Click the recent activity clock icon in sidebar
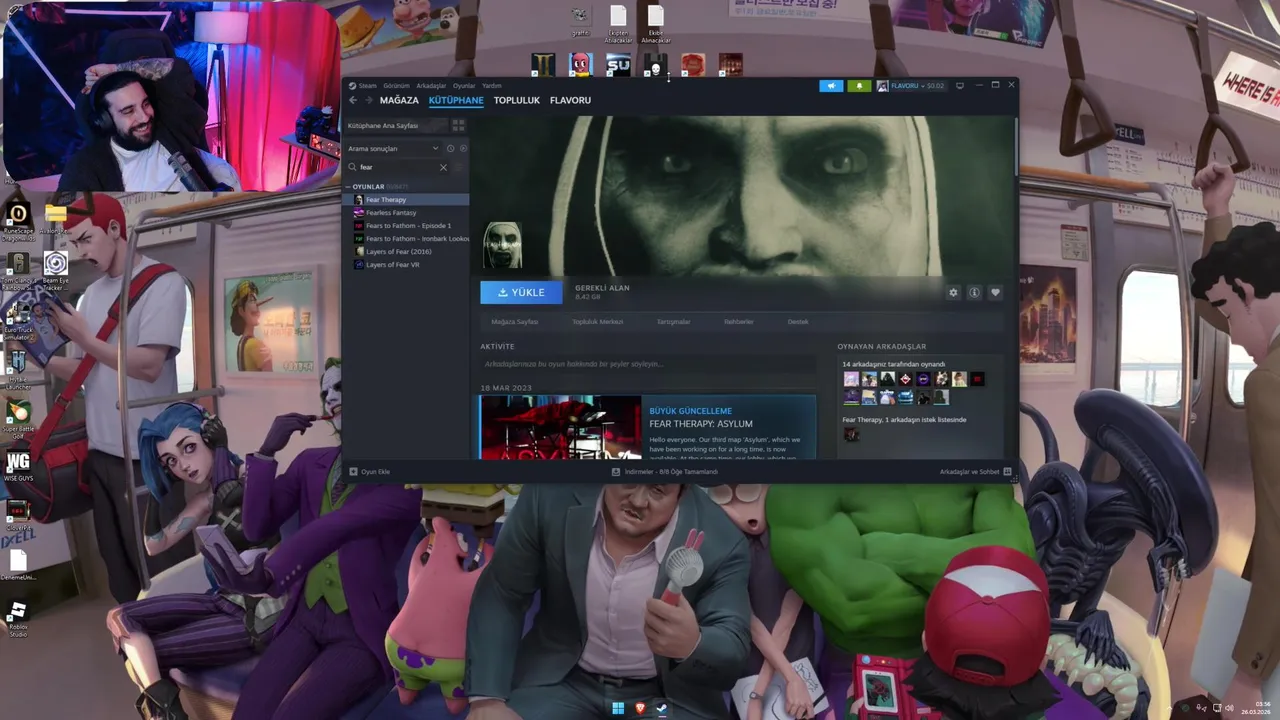 [x=451, y=148]
